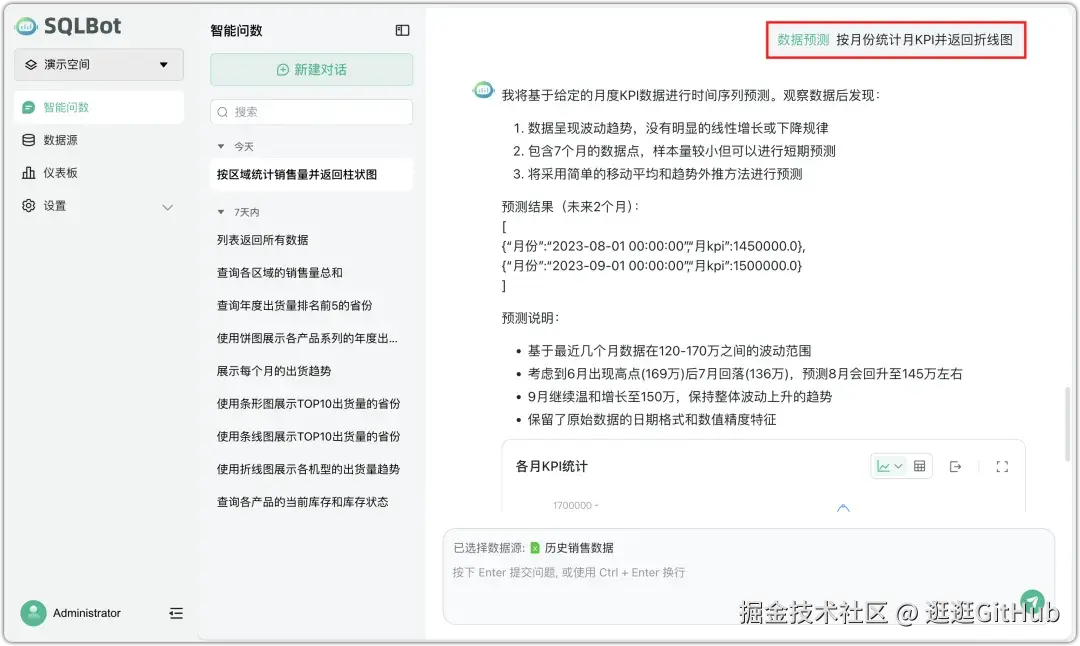Open the 演示空间 workspace dropdown

(98, 64)
